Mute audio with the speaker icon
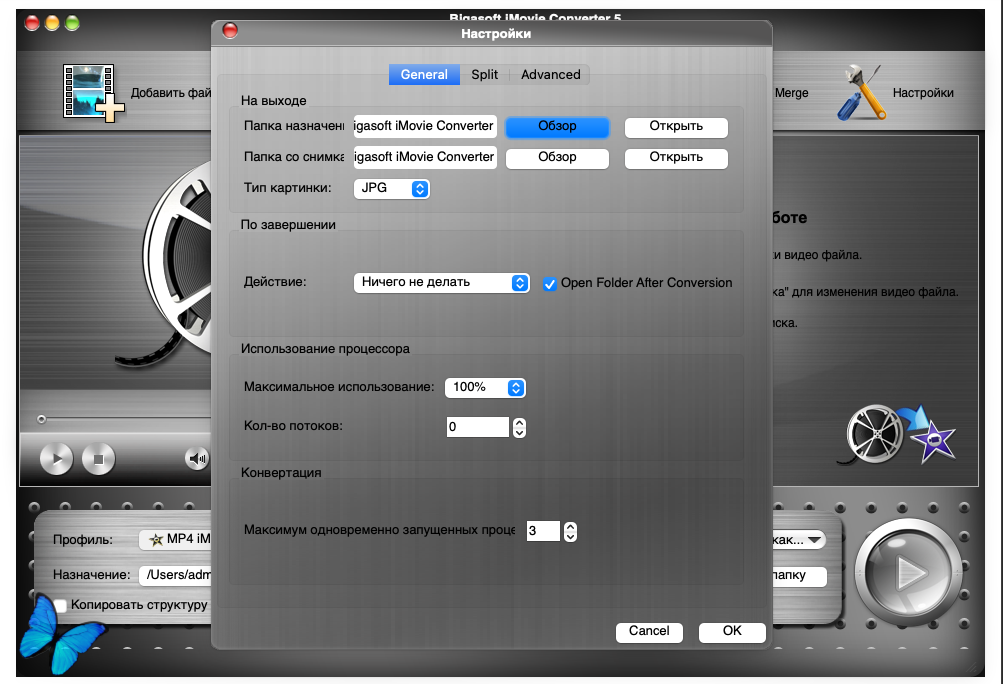This screenshot has height=684, width=1003. coord(197,458)
